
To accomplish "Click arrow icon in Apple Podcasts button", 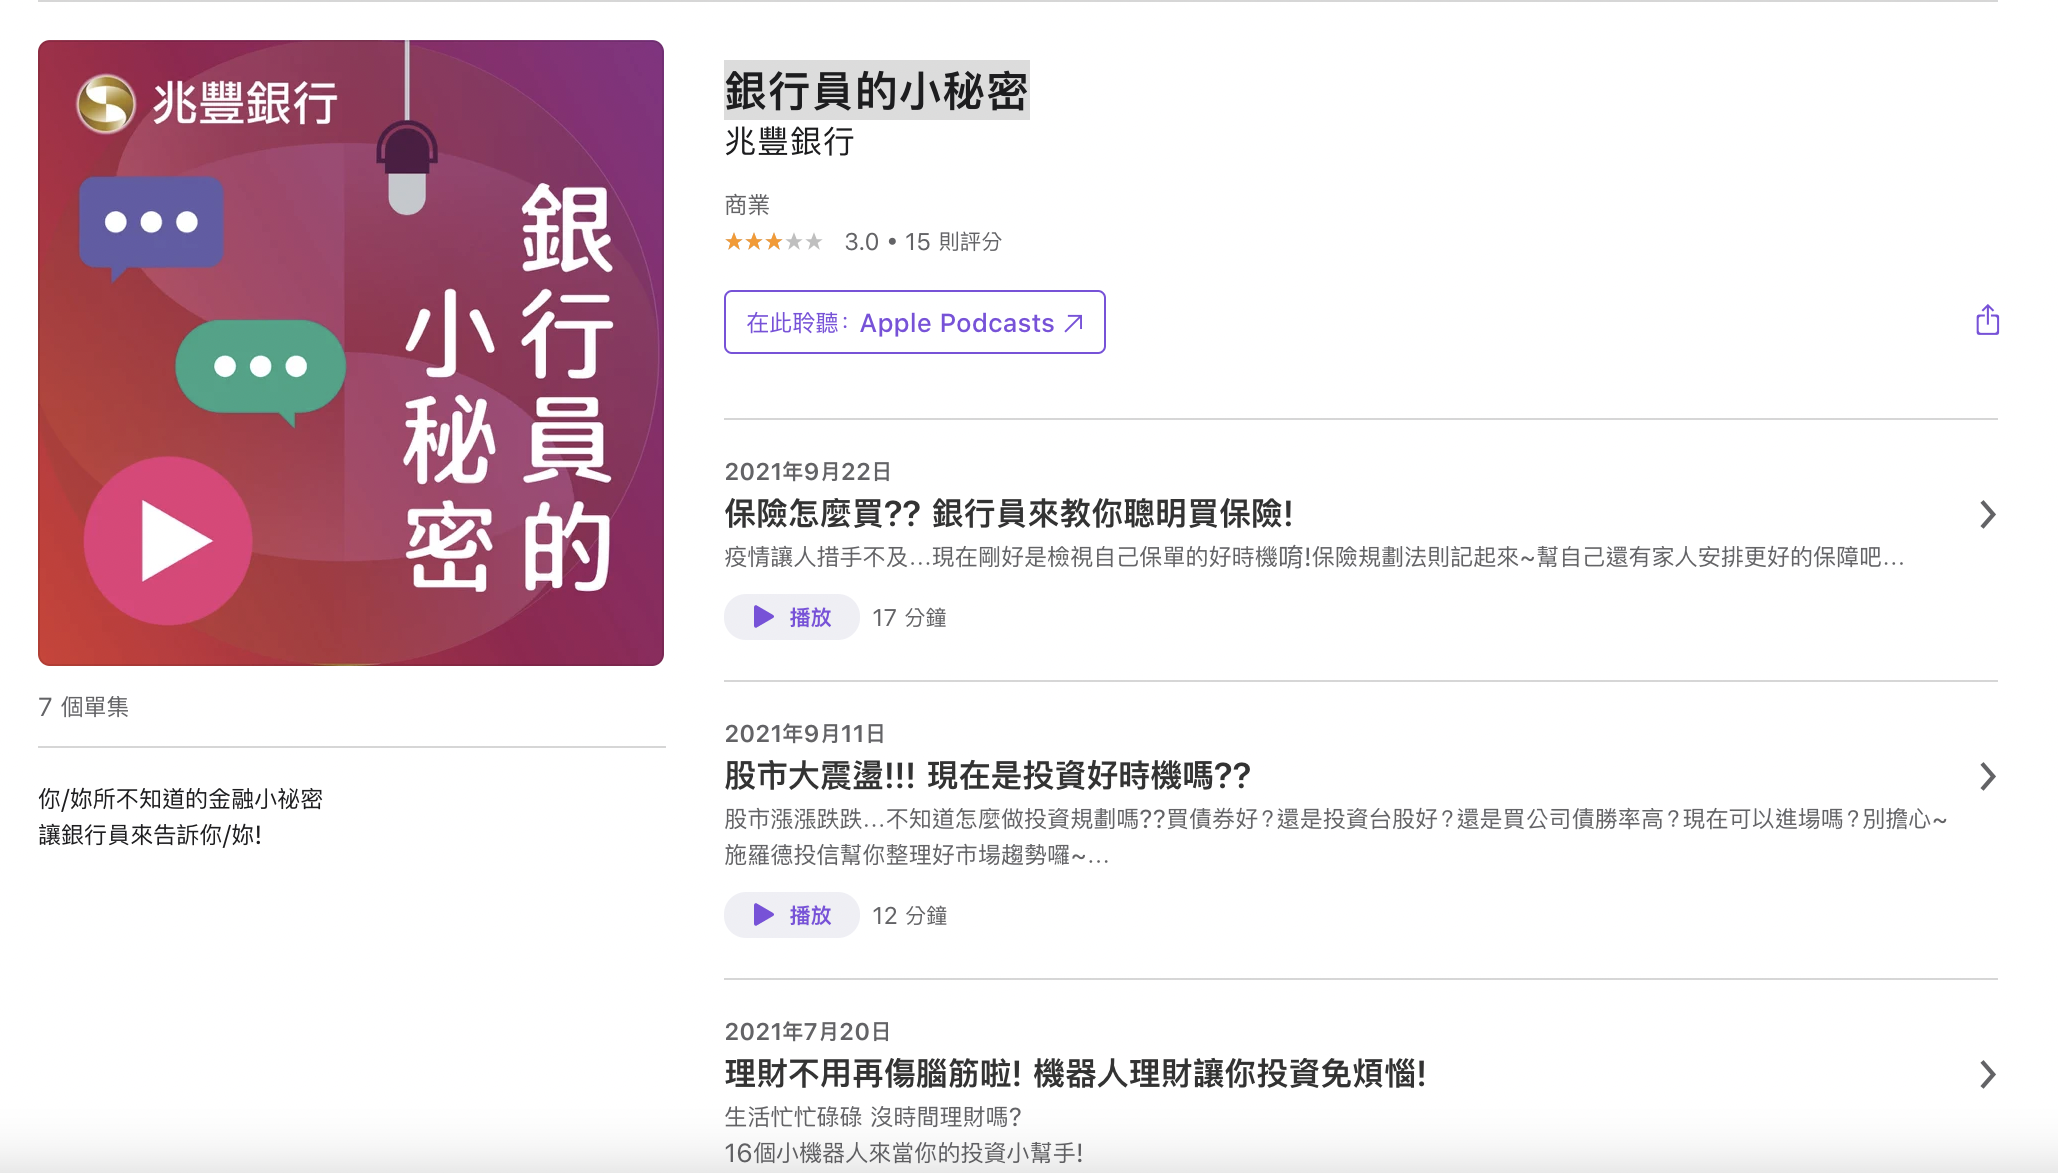I will (x=1074, y=323).
